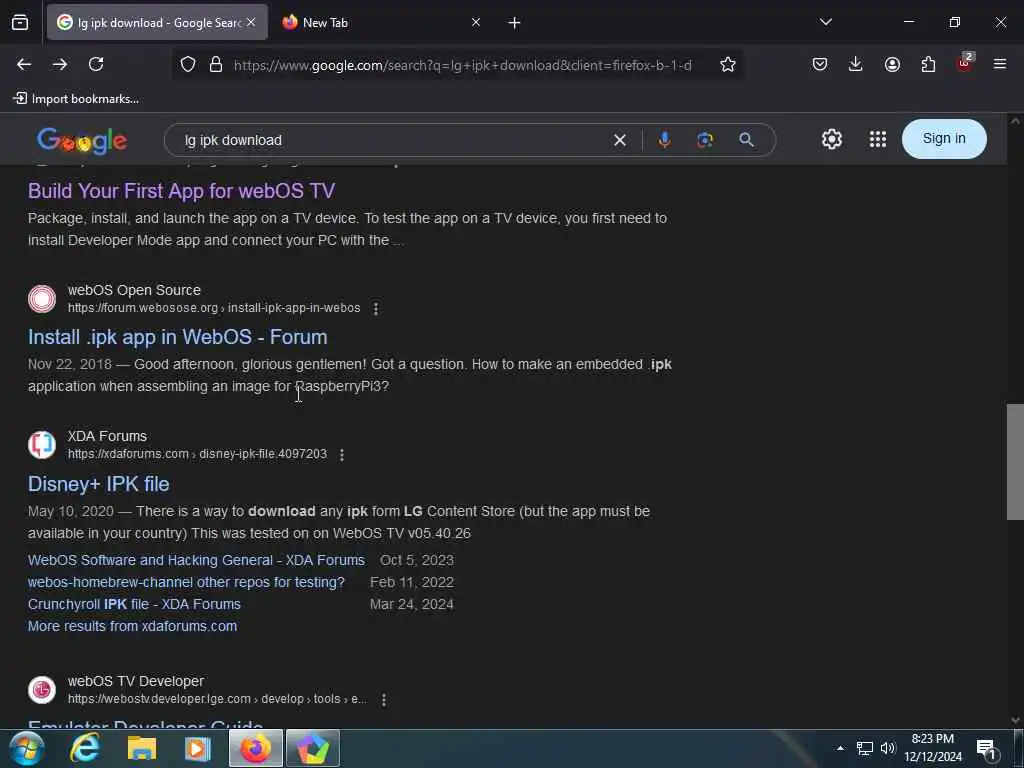Open Google apps grid
Viewport: 1024px width, 768px height.
pos(878,139)
